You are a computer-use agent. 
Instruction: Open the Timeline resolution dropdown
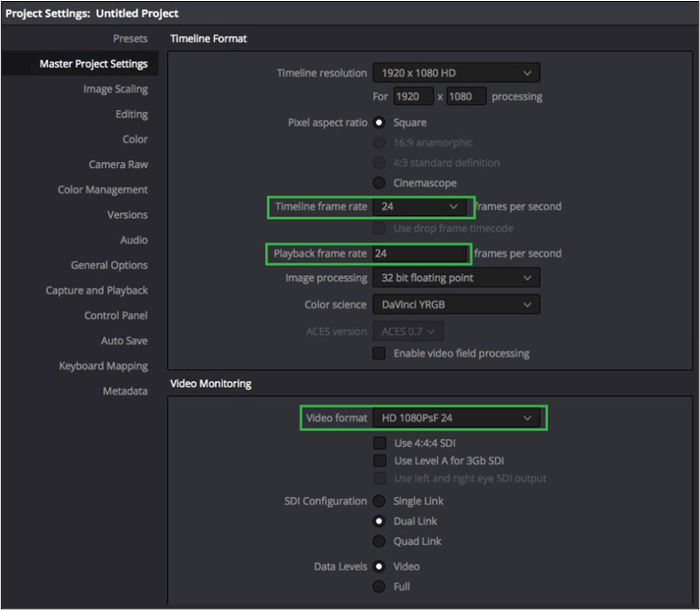(x=455, y=73)
